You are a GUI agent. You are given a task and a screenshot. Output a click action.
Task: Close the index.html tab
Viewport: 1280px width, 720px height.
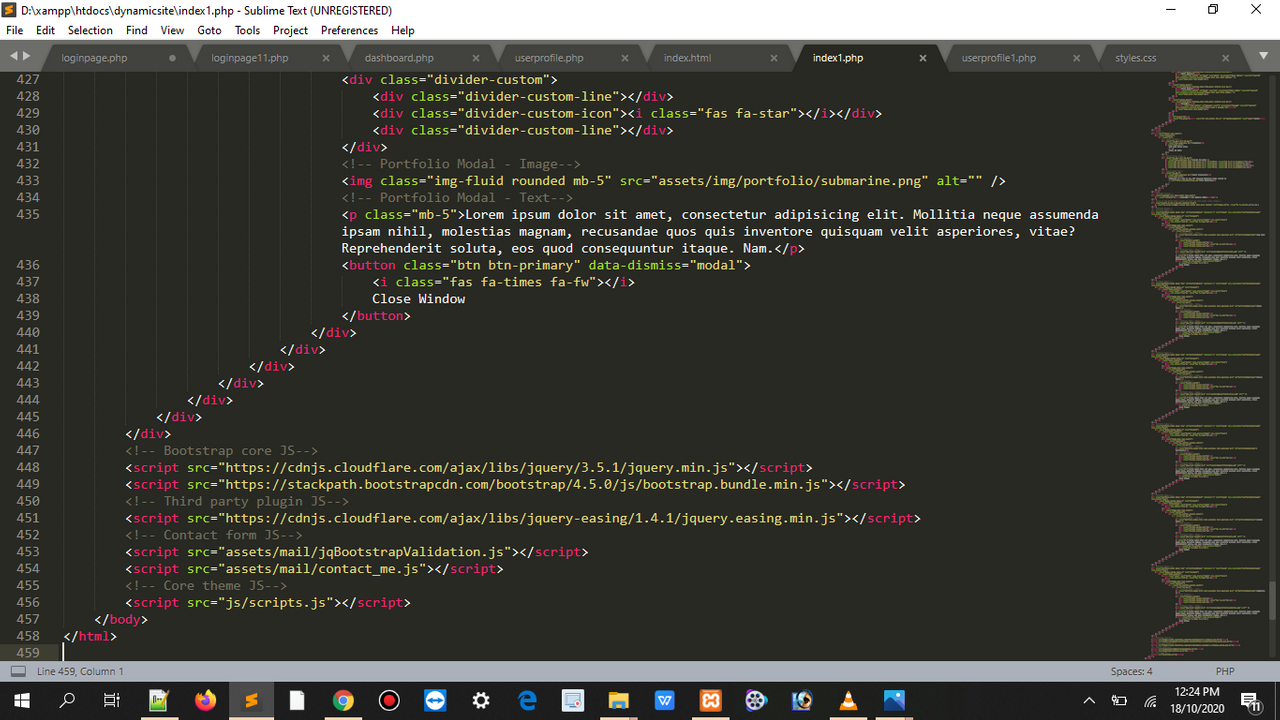[774, 58]
